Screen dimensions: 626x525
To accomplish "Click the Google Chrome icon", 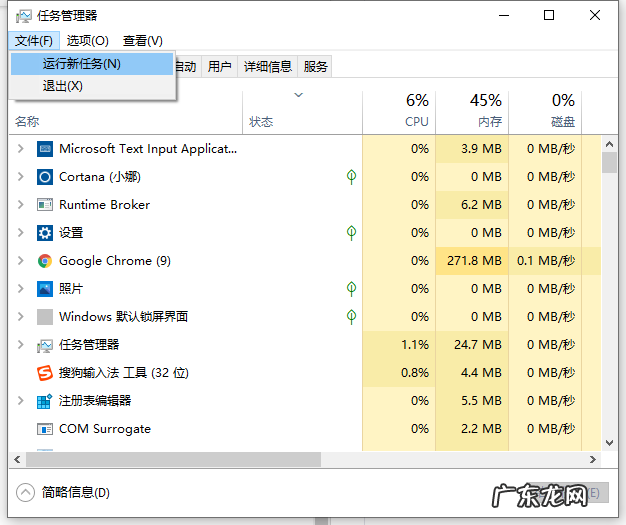I will (x=45, y=261).
